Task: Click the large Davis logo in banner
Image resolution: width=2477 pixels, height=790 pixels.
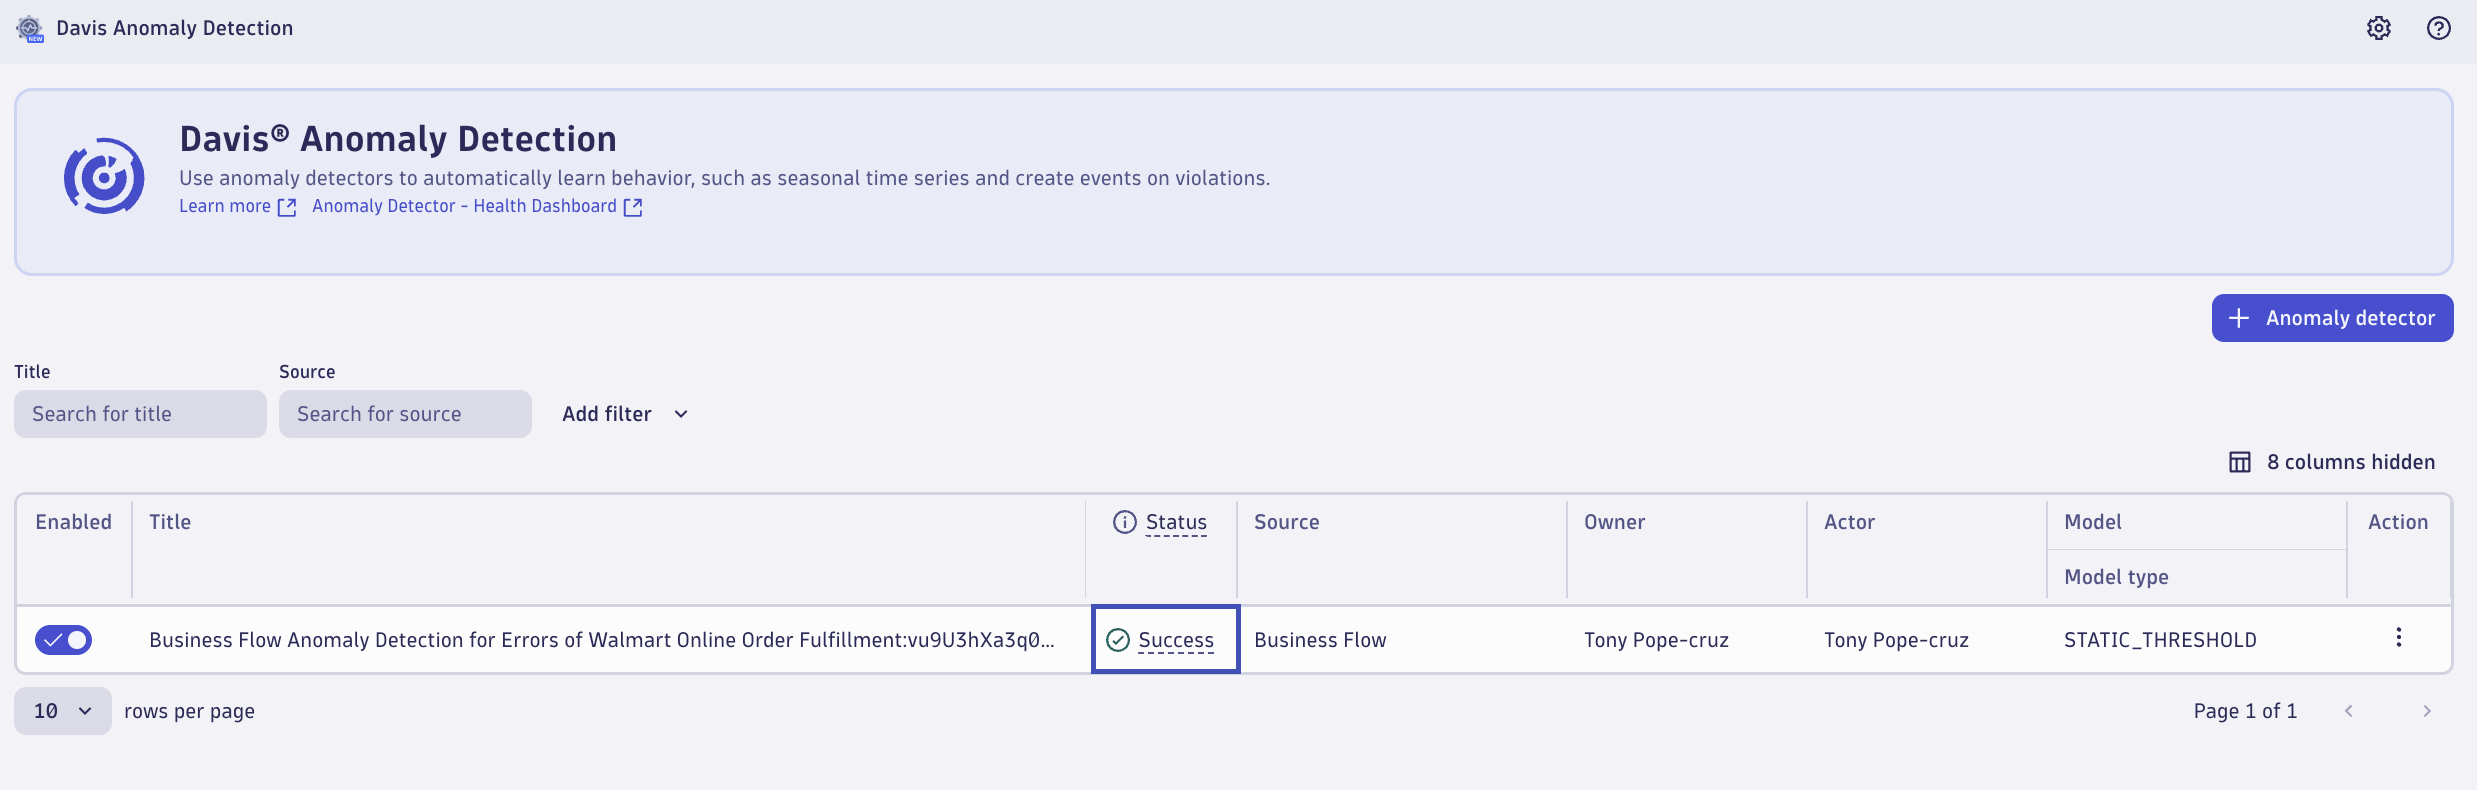Action: (x=104, y=176)
